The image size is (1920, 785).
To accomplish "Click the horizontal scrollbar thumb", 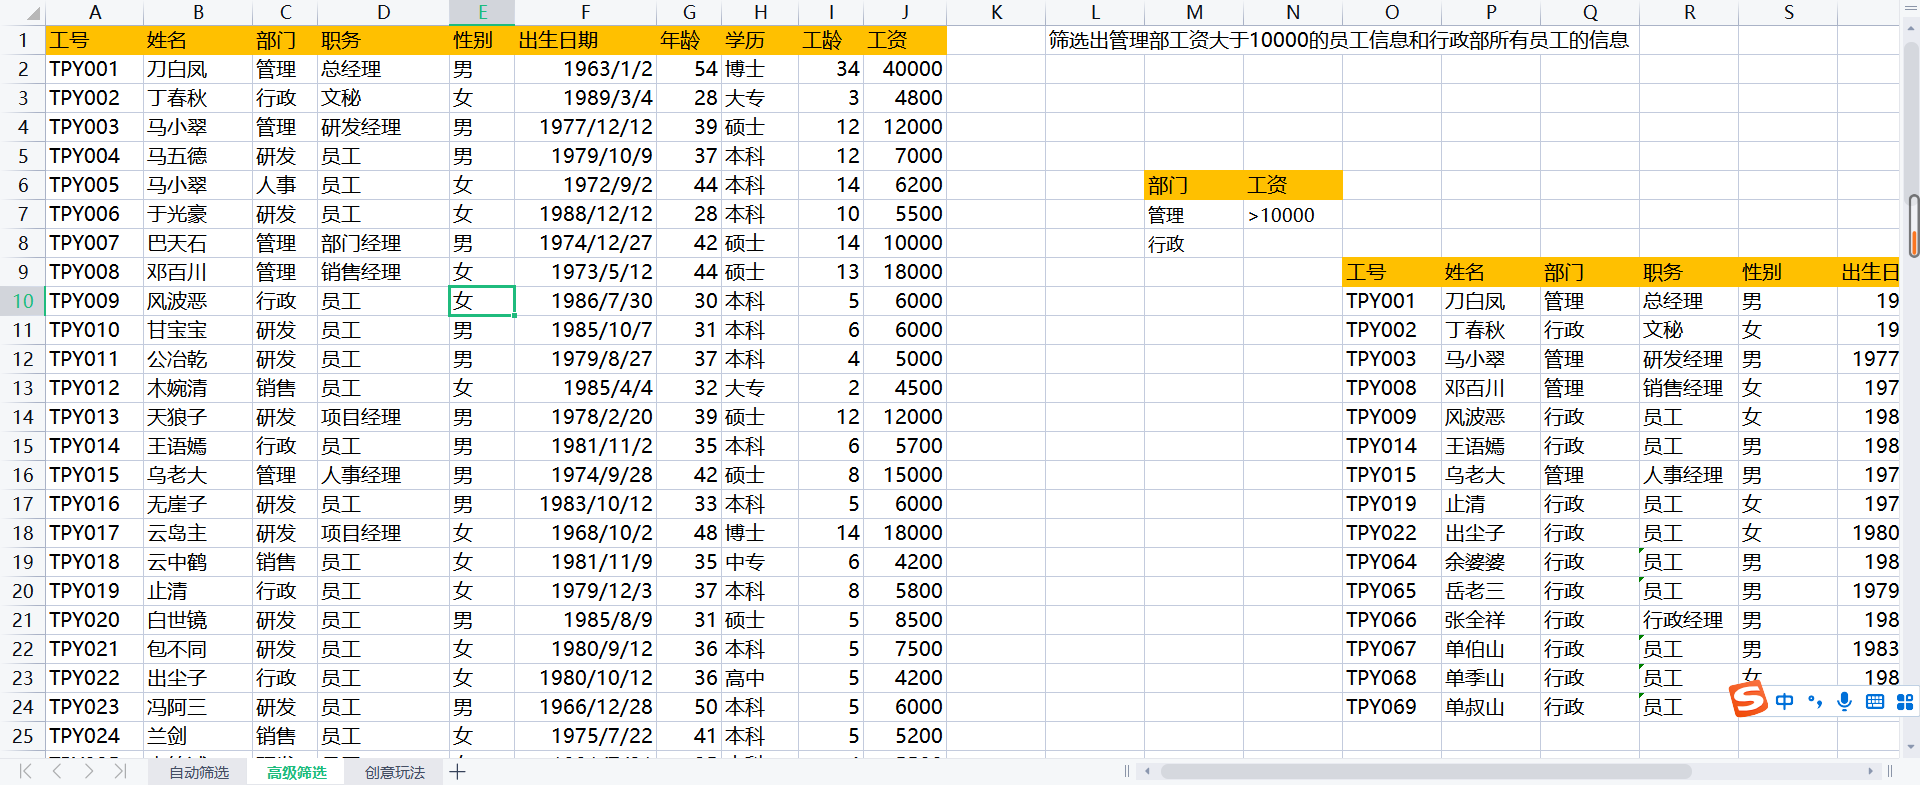I will click(x=1425, y=771).
